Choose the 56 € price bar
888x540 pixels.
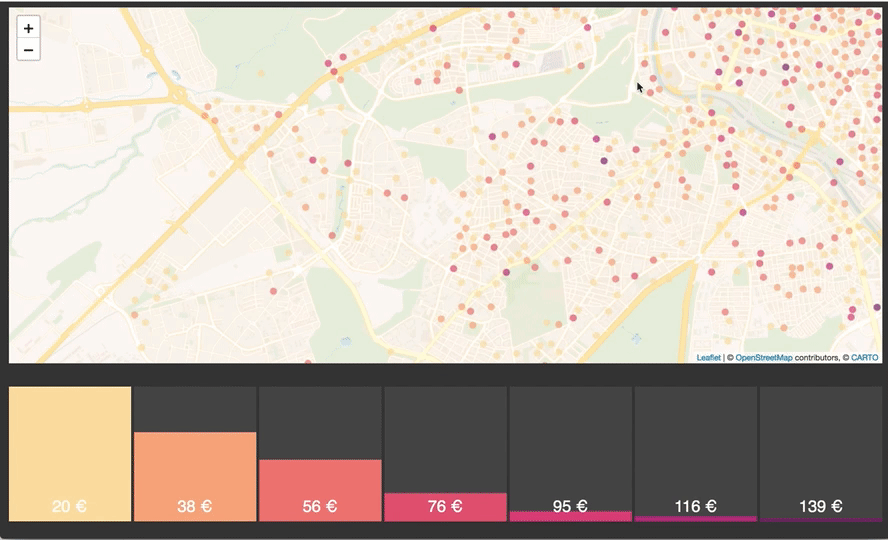(x=320, y=490)
